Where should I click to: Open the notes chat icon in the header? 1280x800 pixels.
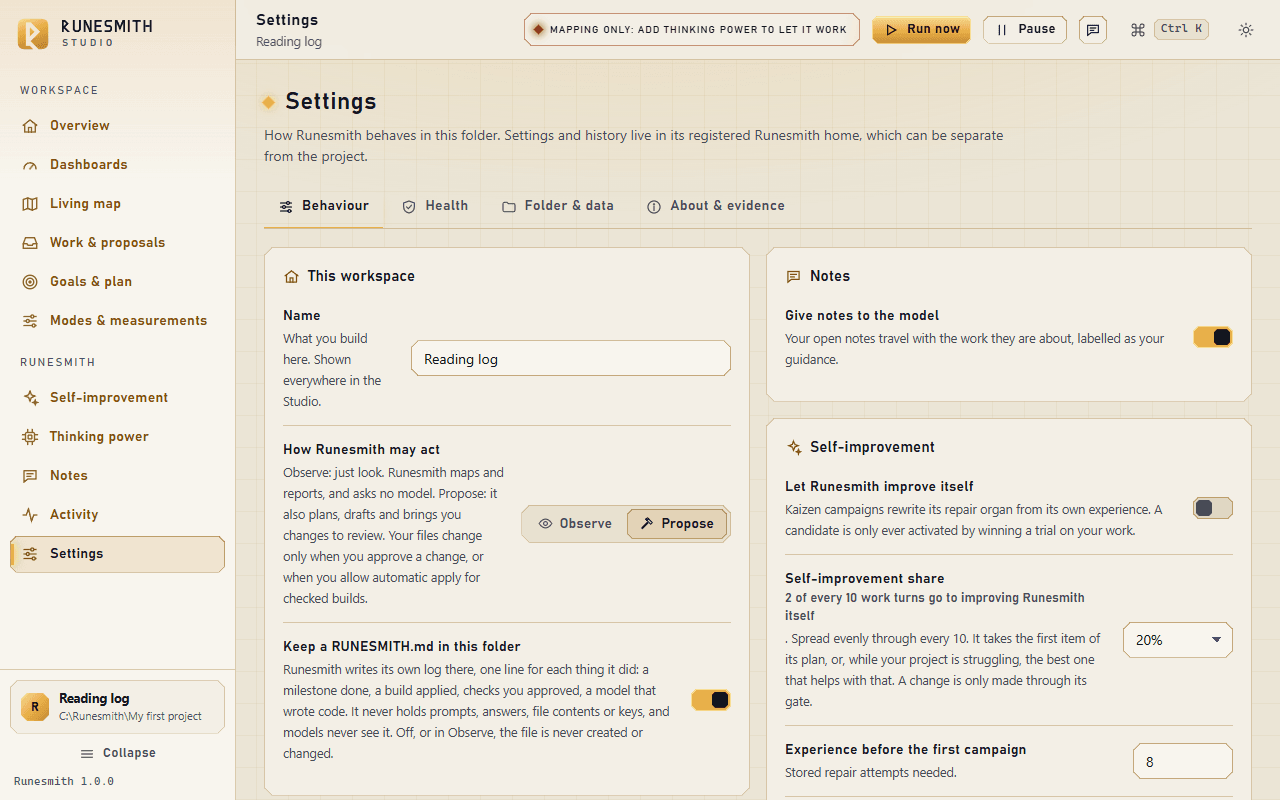1093,30
